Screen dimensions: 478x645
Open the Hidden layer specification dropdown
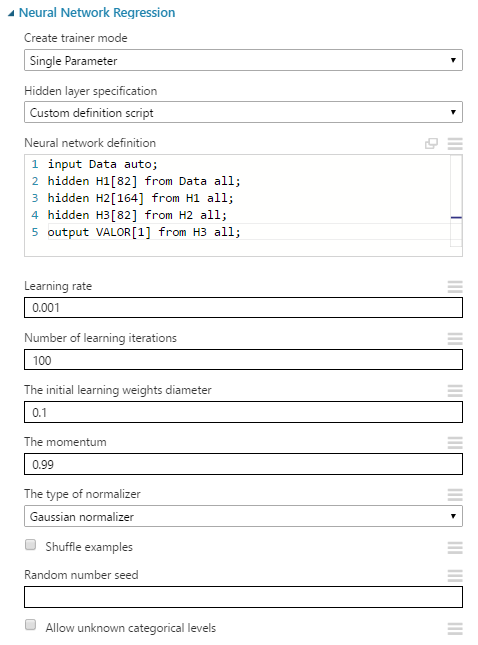tap(244, 112)
